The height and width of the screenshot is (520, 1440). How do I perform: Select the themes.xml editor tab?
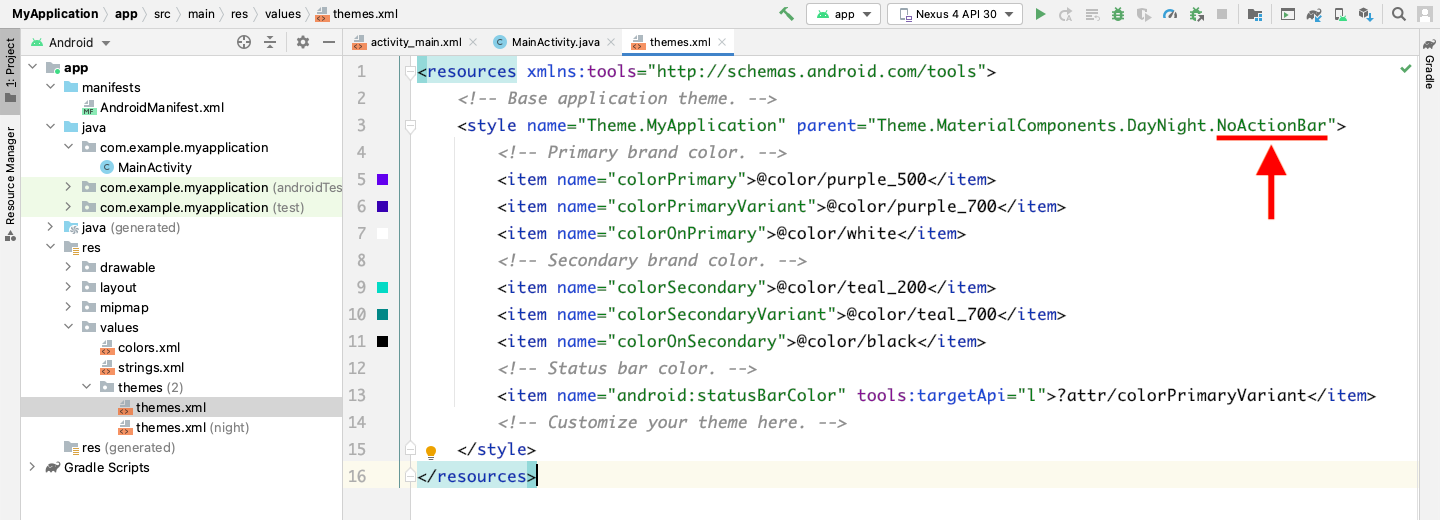(680, 42)
